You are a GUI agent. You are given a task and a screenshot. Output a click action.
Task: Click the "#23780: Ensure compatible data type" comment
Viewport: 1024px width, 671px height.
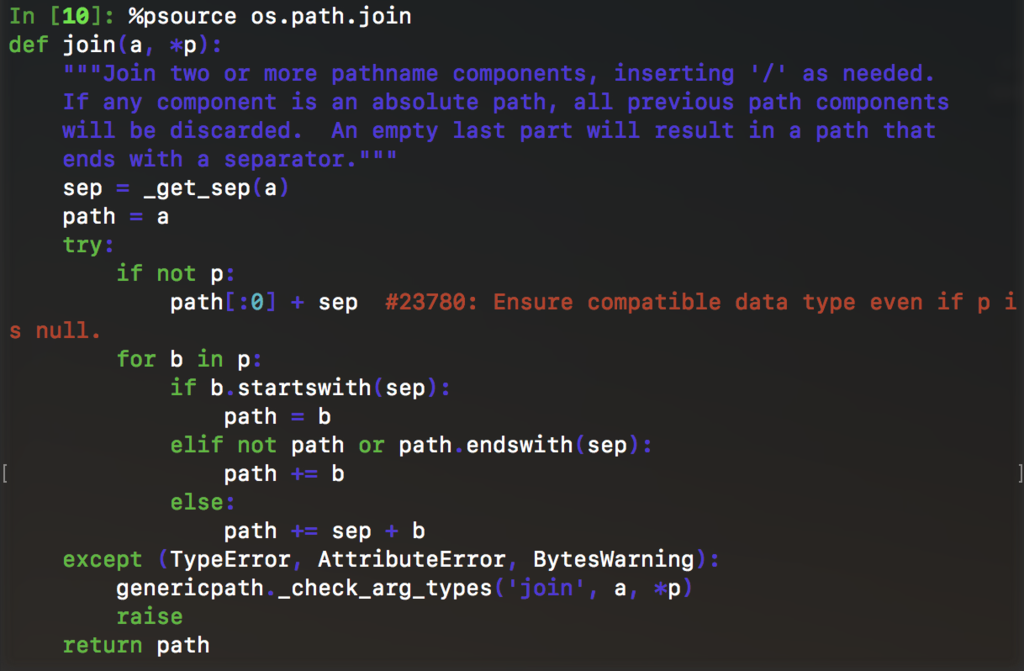701,302
